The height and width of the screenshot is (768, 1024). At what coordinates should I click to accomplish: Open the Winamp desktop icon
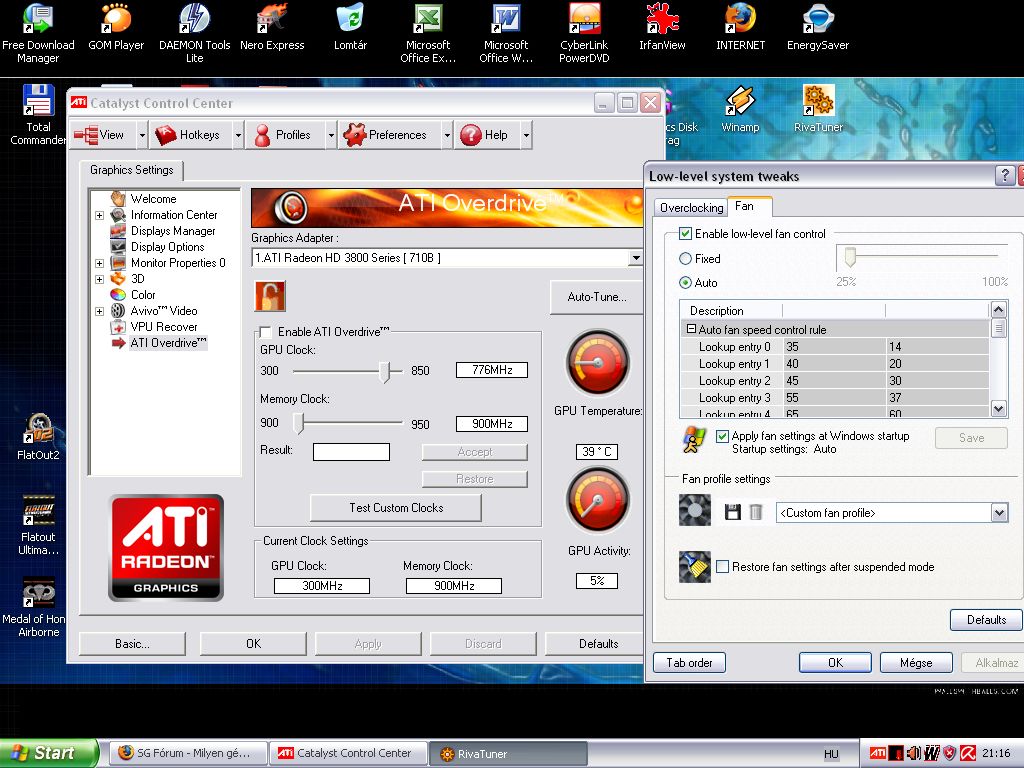tap(740, 103)
